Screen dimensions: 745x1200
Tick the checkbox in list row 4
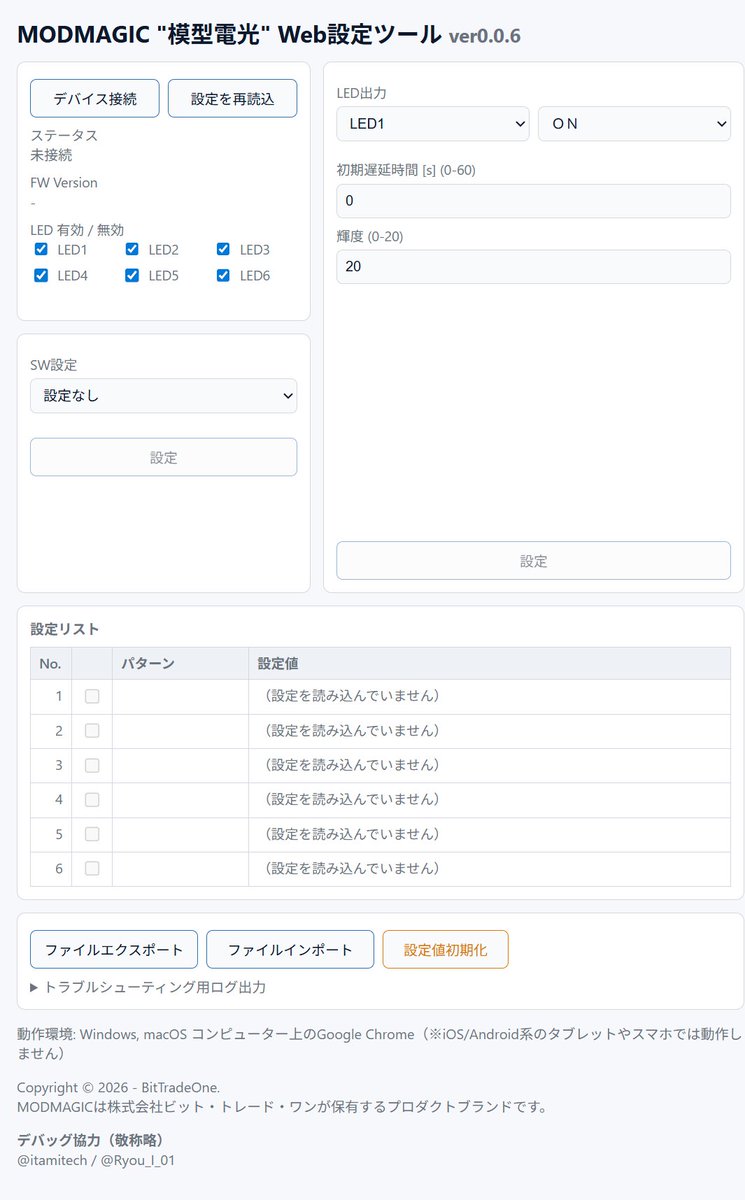tap(92, 800)
